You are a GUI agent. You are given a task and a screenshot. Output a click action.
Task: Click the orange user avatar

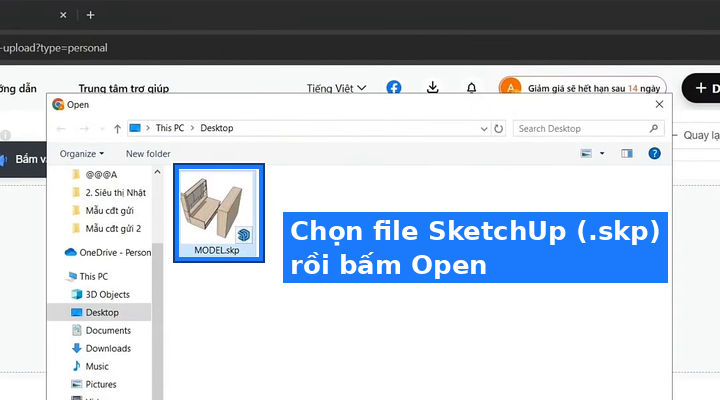(x=511, y=87)
